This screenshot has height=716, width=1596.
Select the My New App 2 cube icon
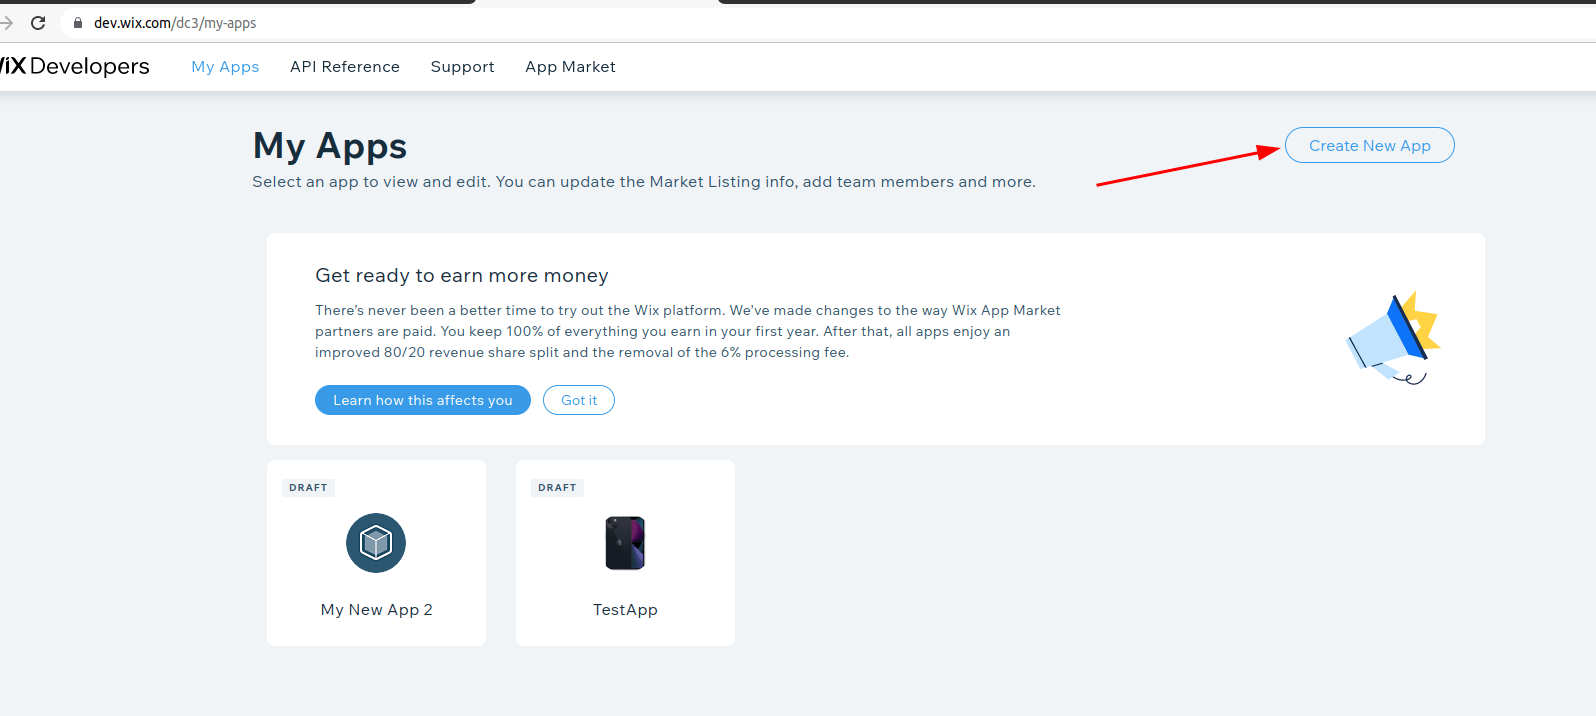pos(376,543)
